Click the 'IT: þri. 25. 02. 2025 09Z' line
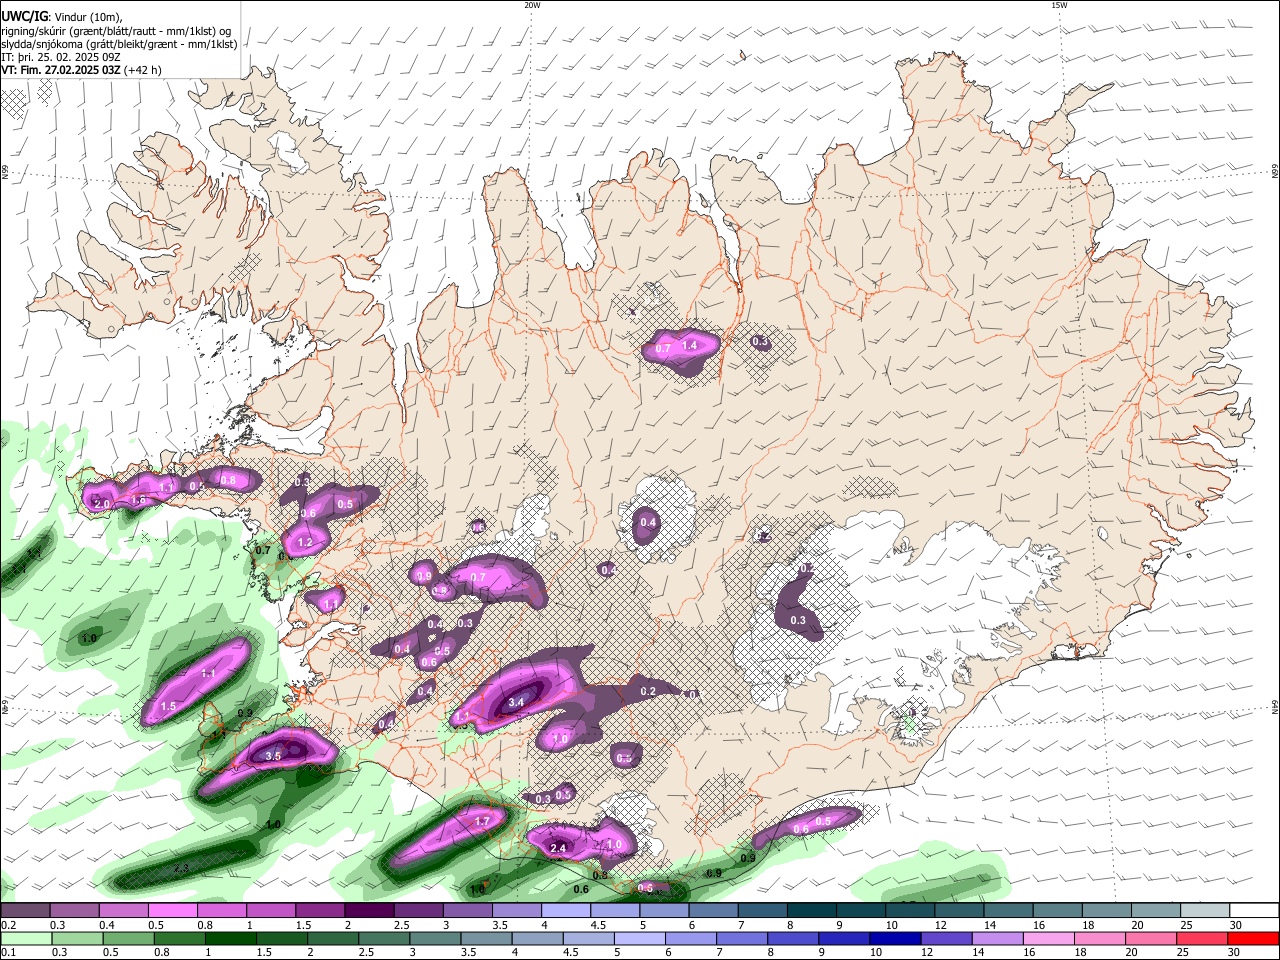This screenshot has height=960, width=1280. click(61, 58)
